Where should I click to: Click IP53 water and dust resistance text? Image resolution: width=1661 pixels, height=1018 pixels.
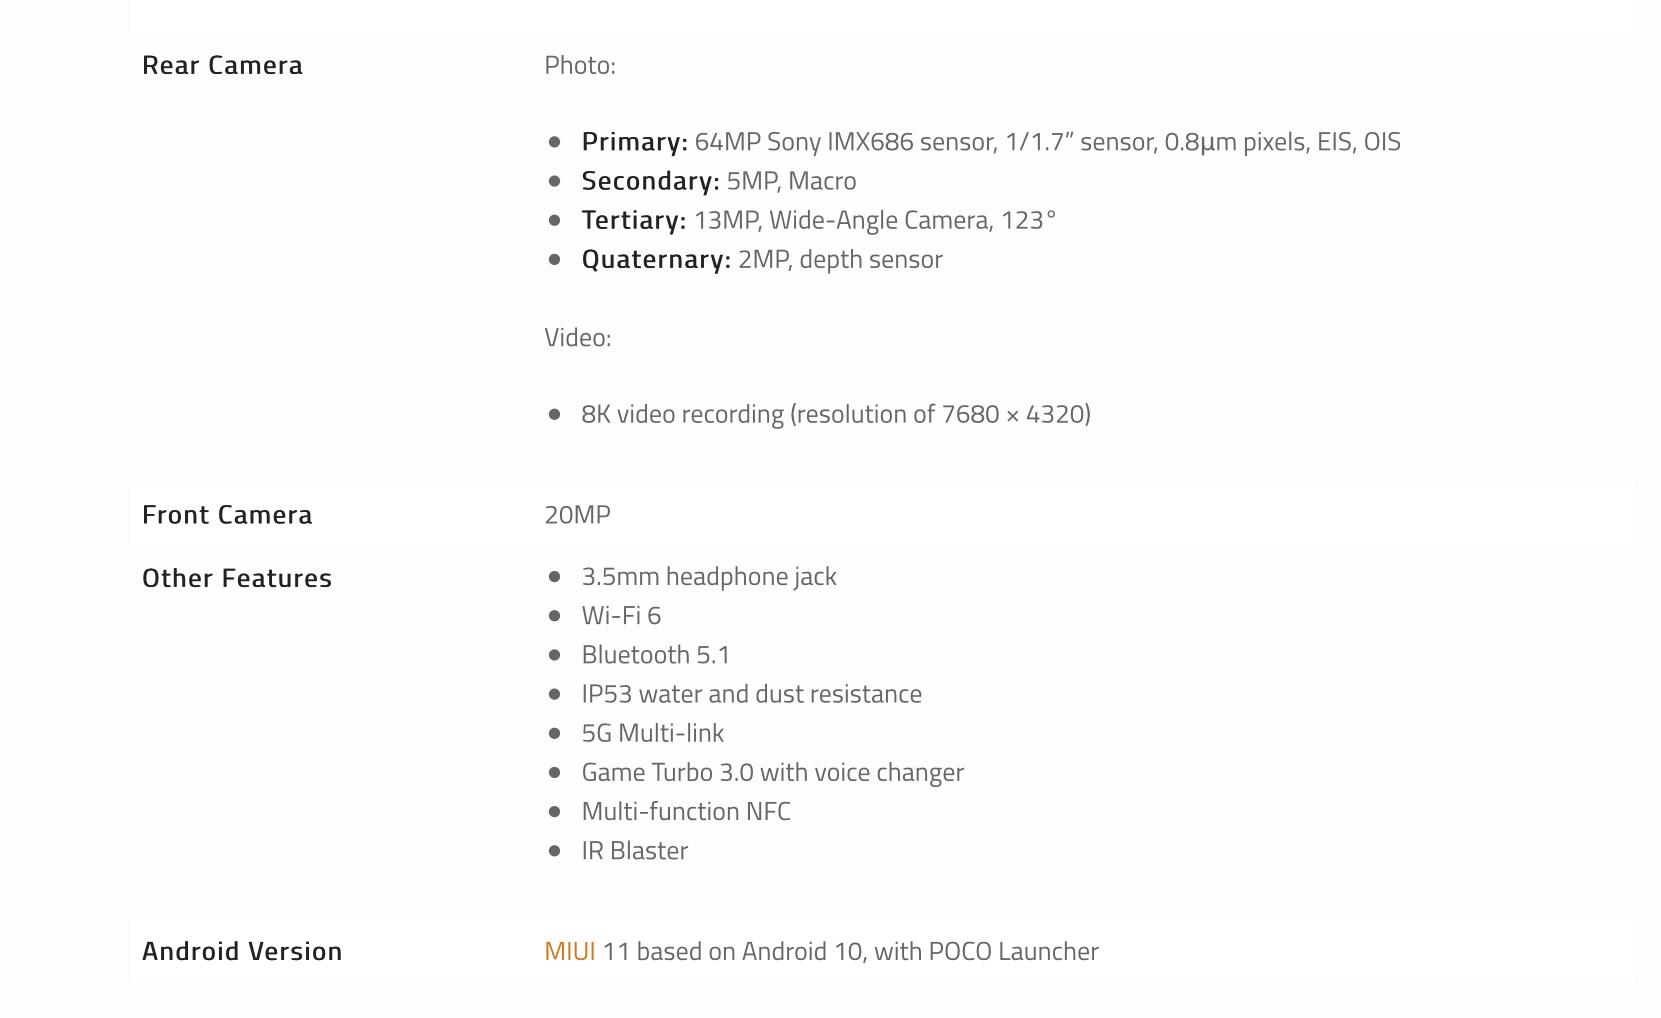pyautogui.click(x=752, y=694)
